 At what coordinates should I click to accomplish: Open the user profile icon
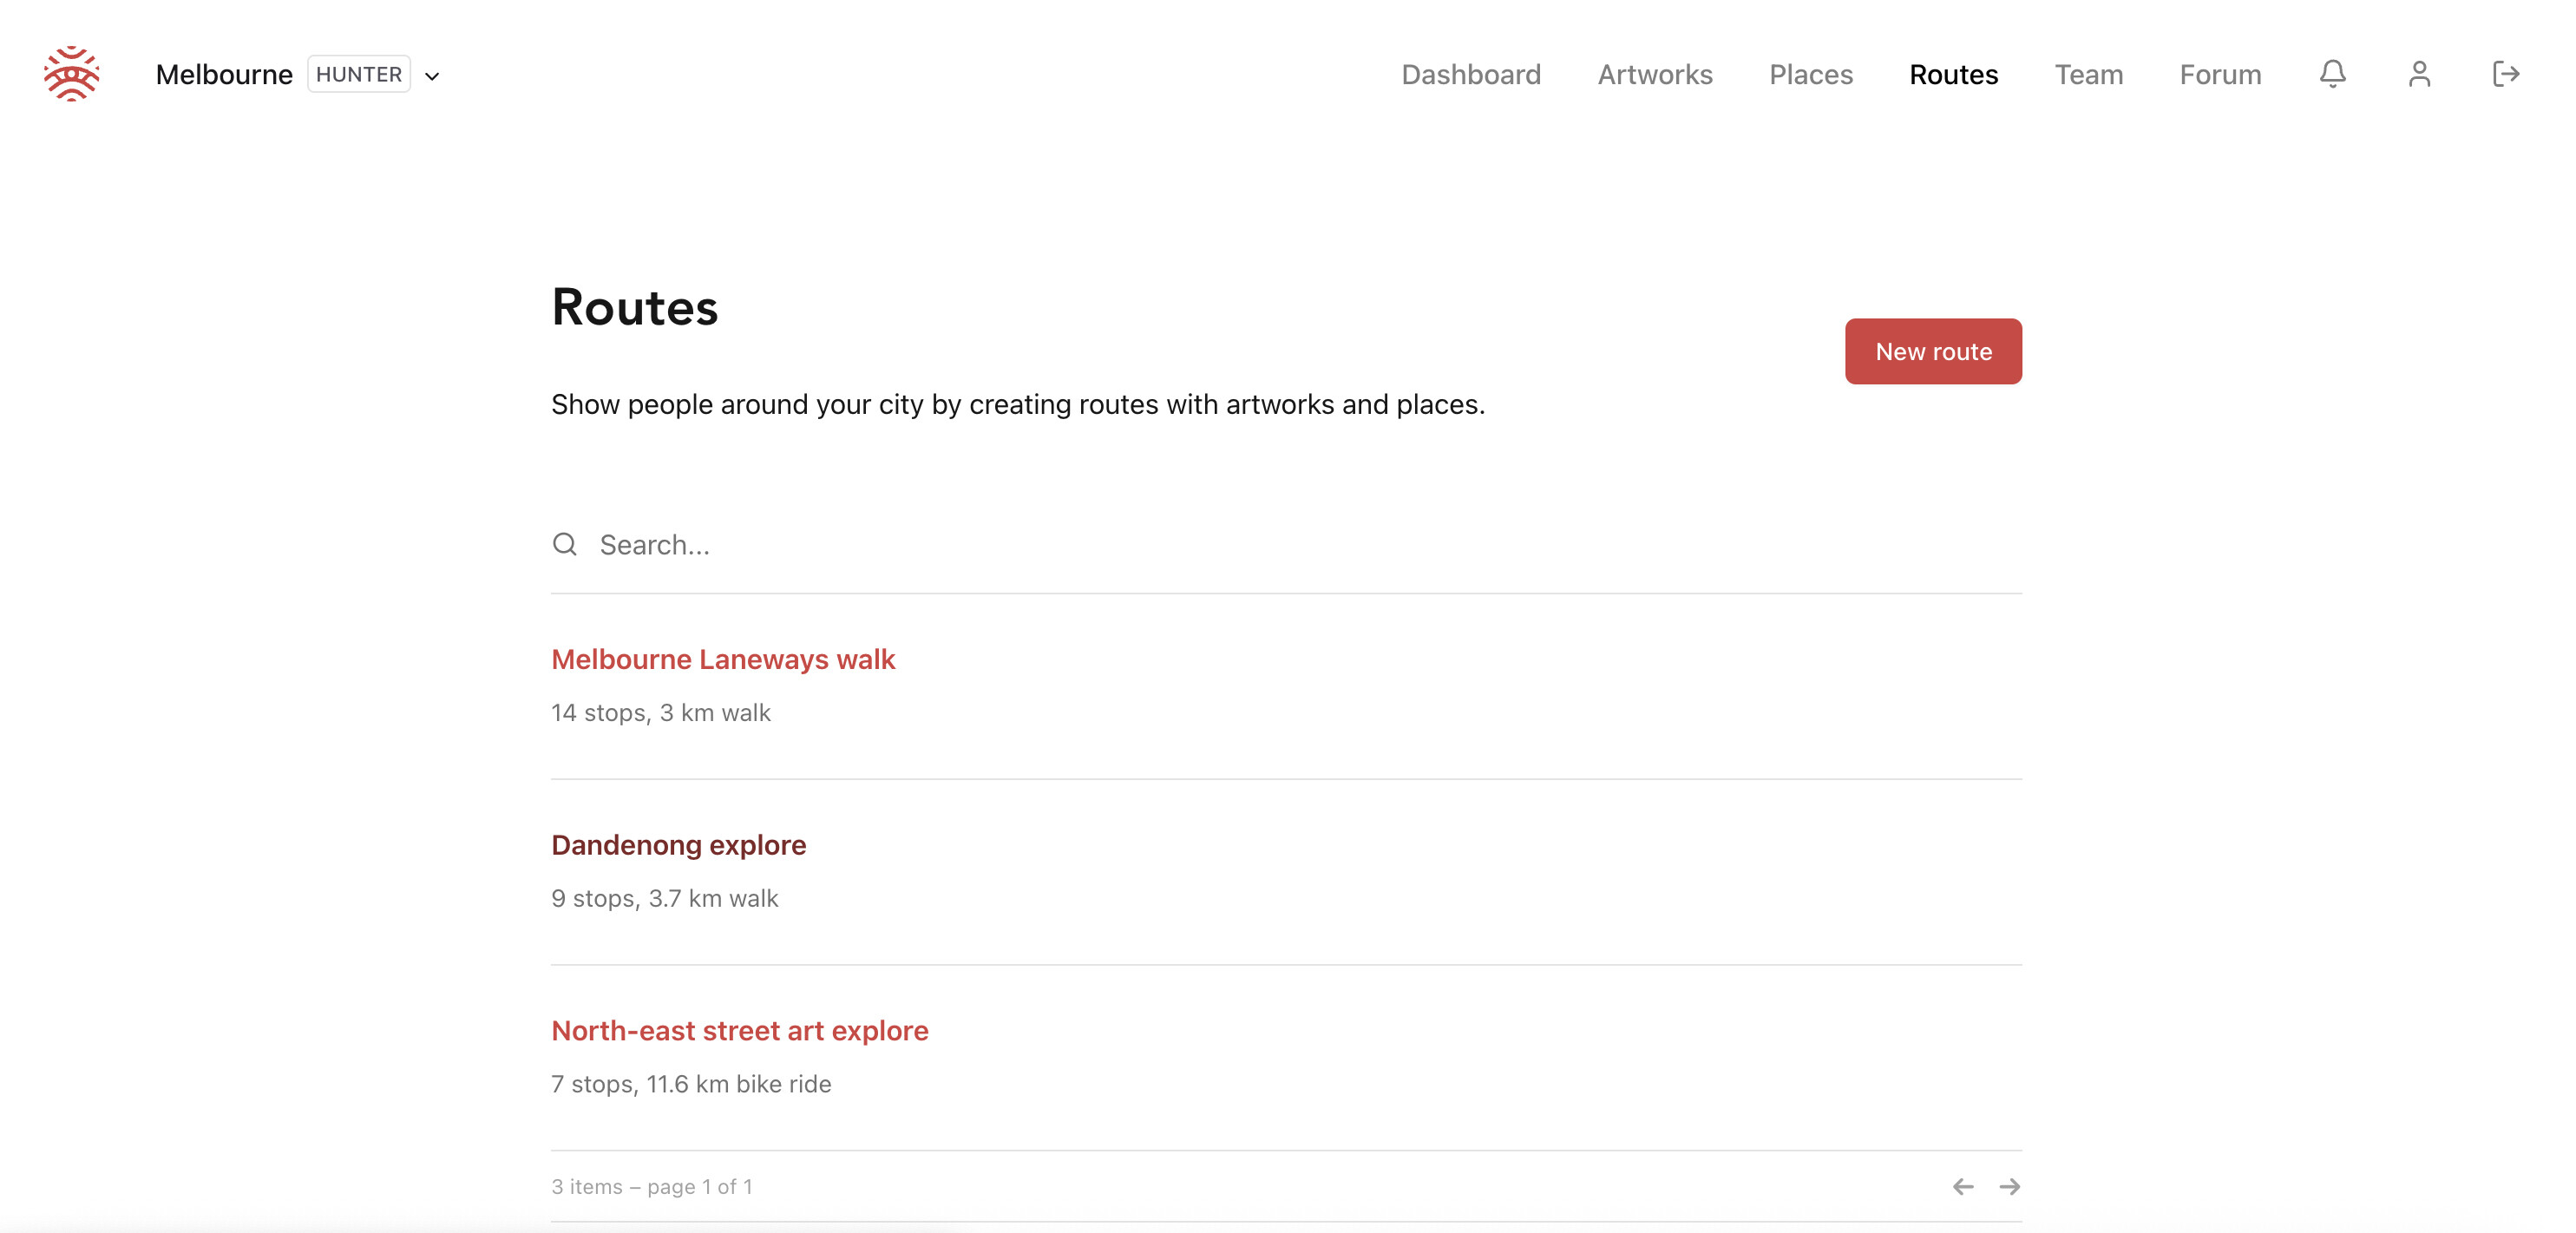pos(2419,74)
